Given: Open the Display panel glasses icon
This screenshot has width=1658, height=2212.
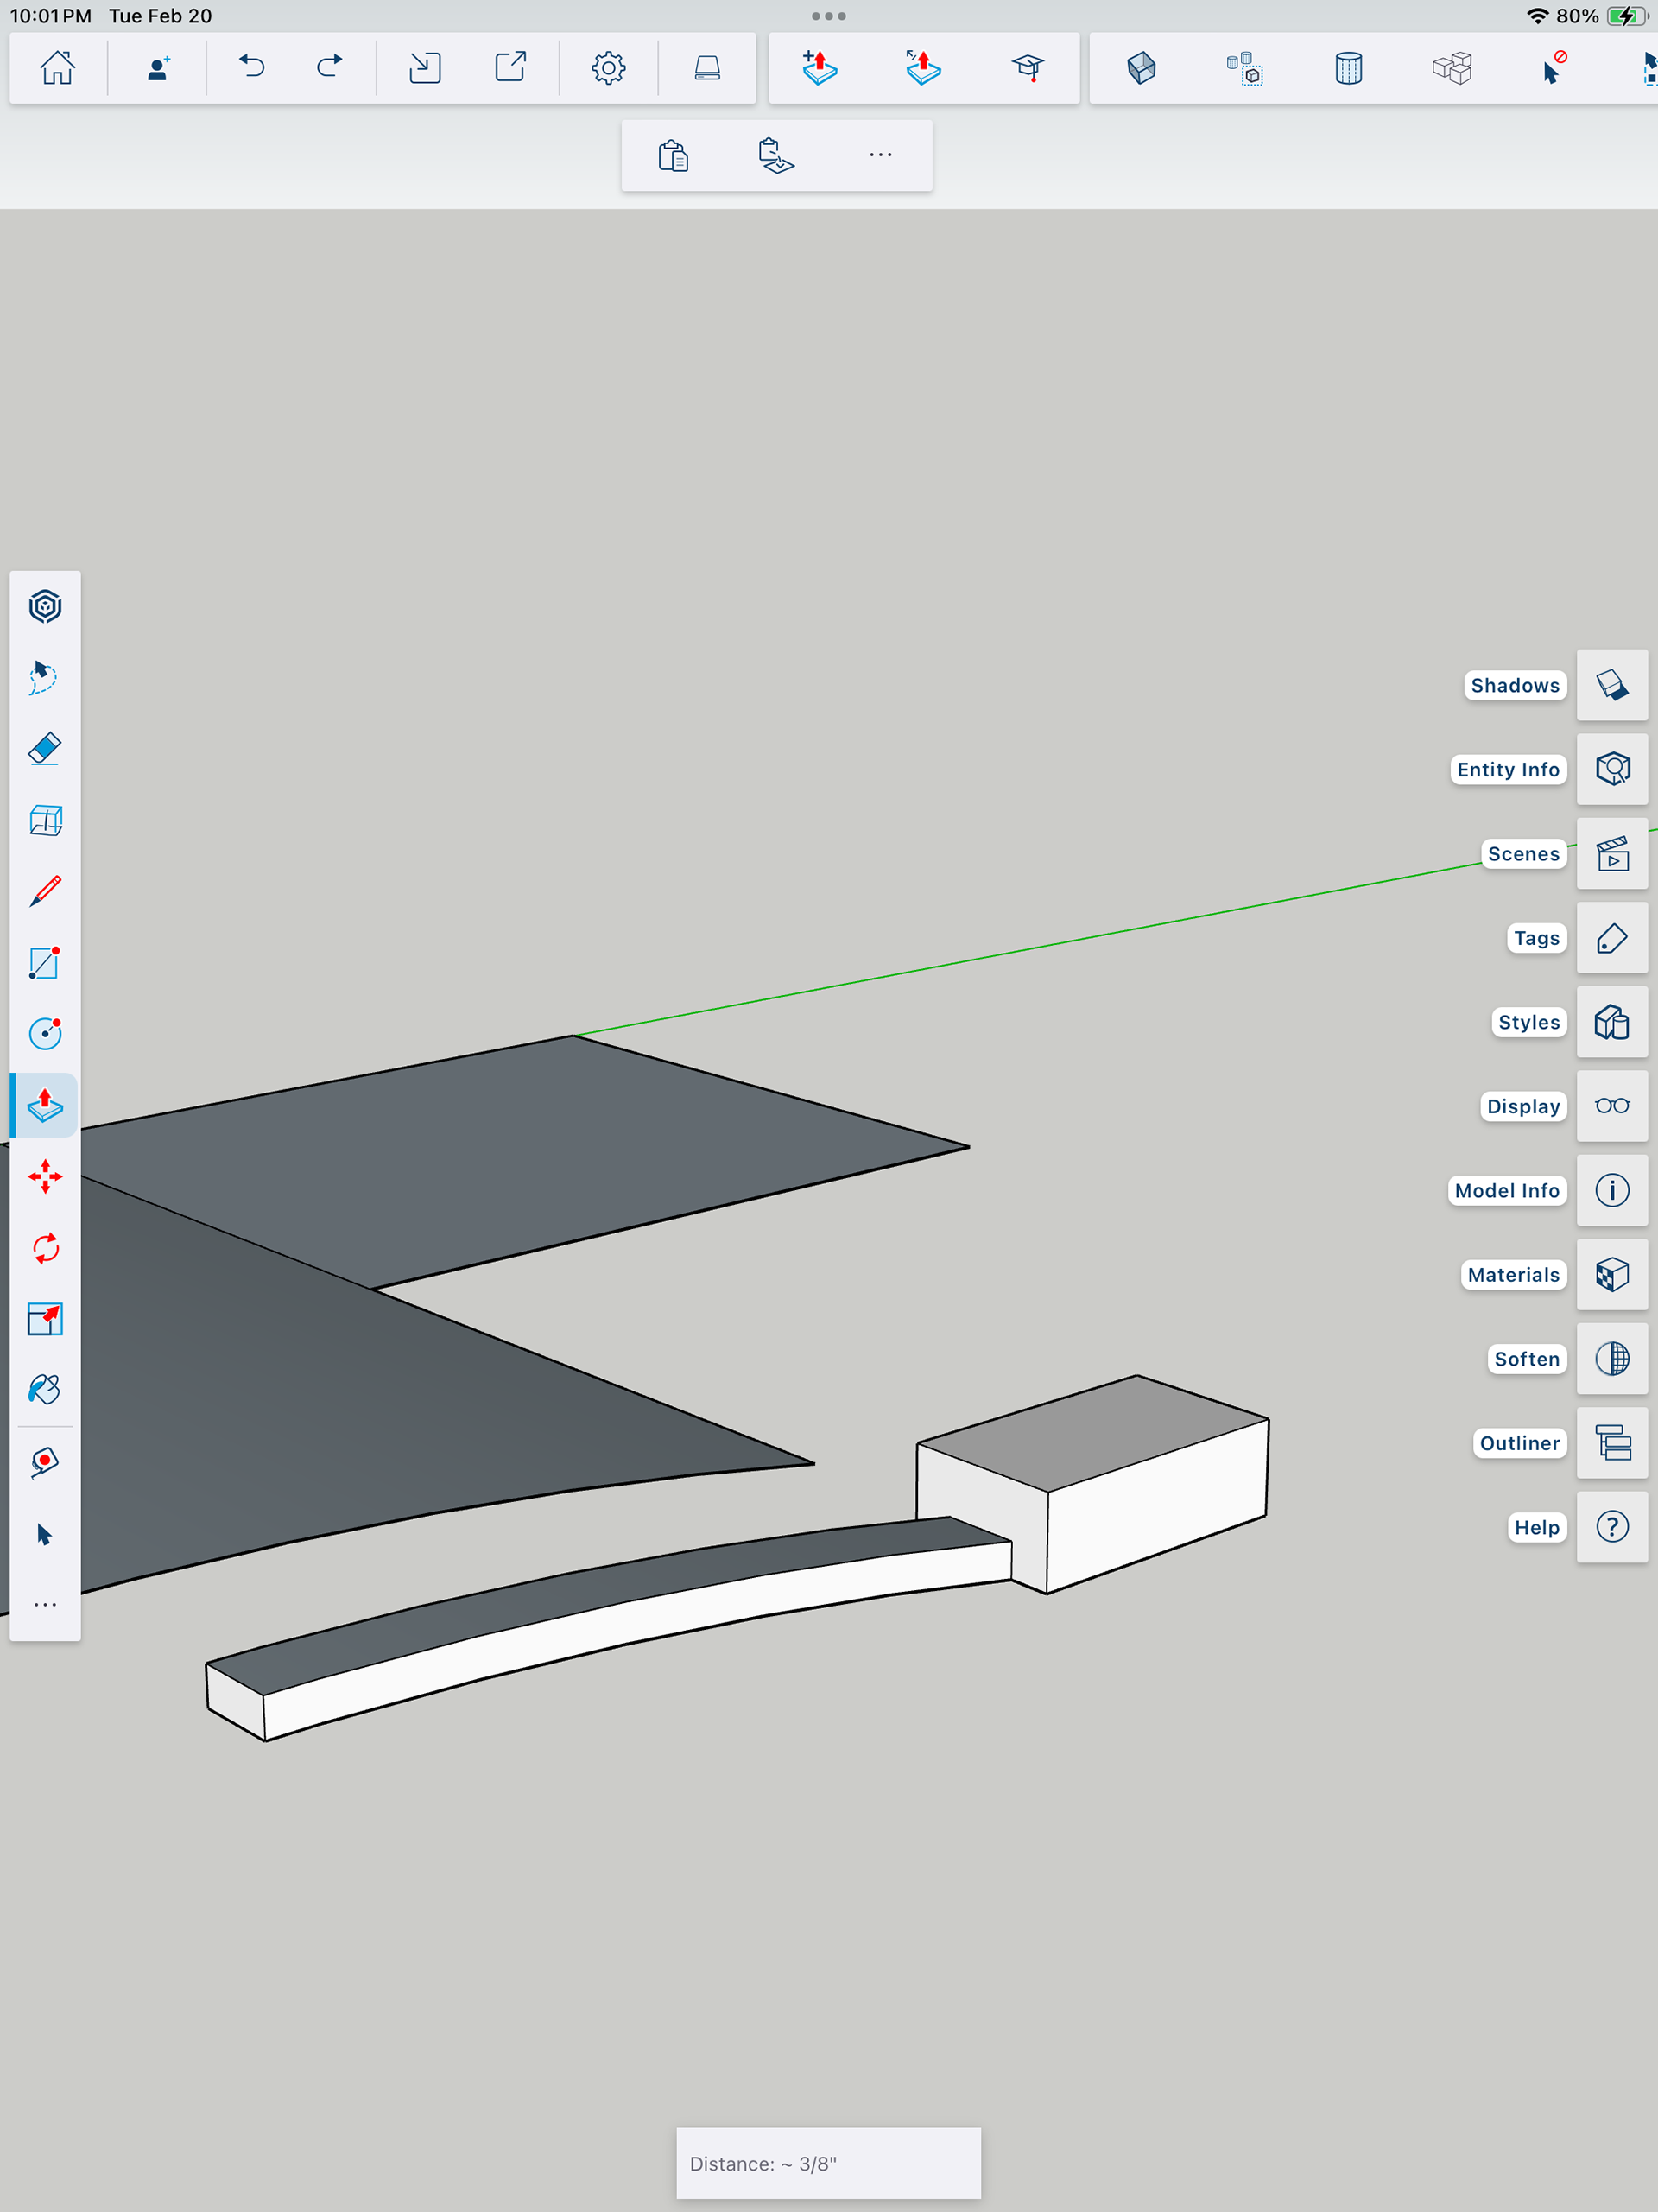Looking at the screenshot, I should (1612, 1106).
